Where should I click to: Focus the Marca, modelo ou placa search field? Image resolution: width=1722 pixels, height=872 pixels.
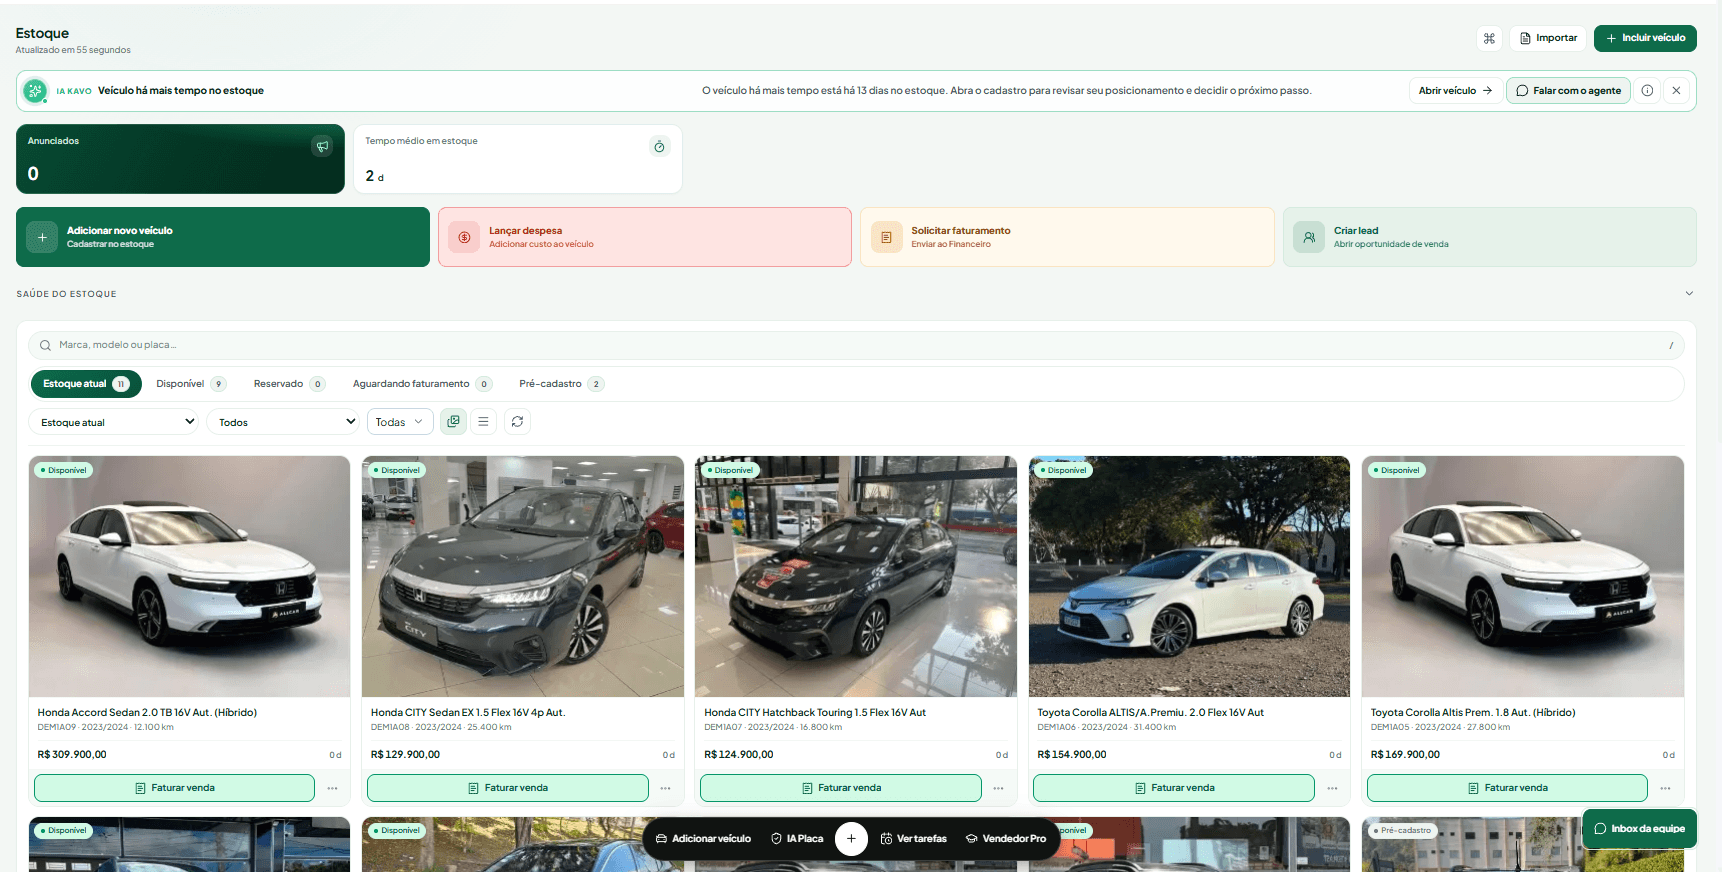856,345
